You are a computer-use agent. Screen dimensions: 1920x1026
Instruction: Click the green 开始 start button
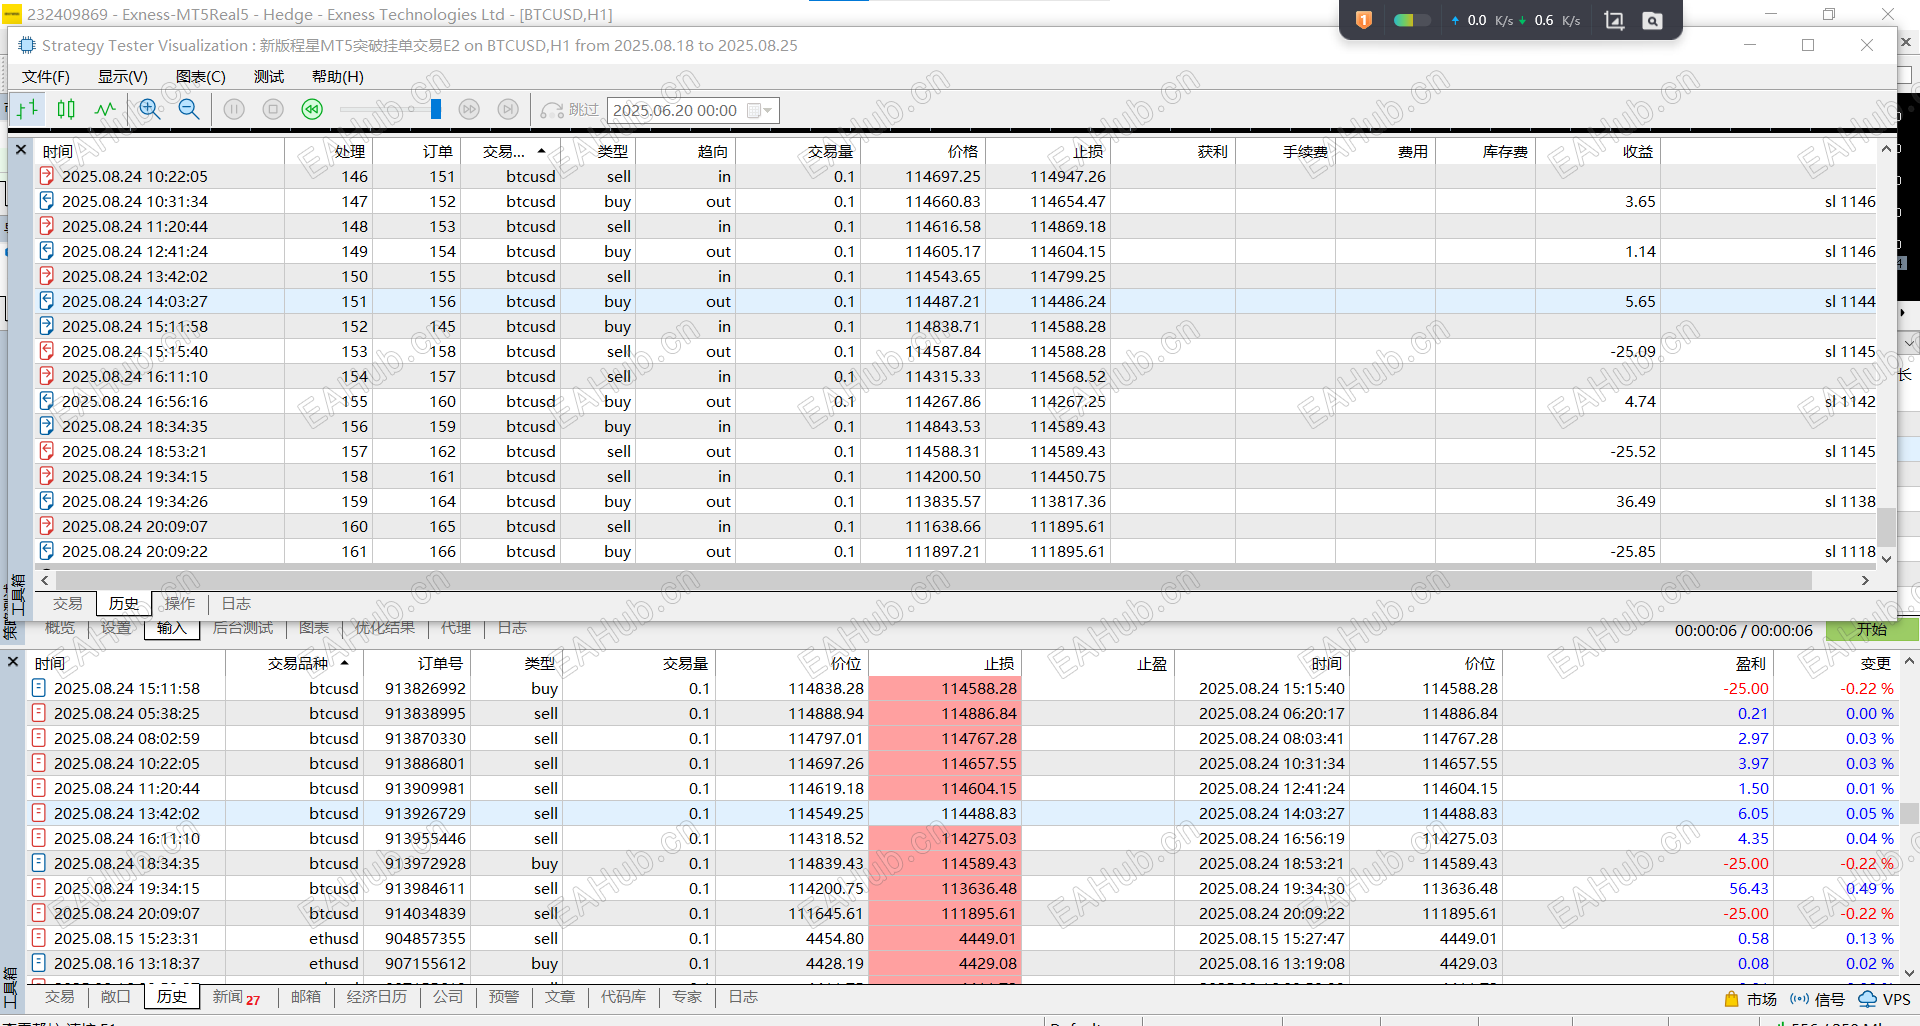pos(1871,630)
